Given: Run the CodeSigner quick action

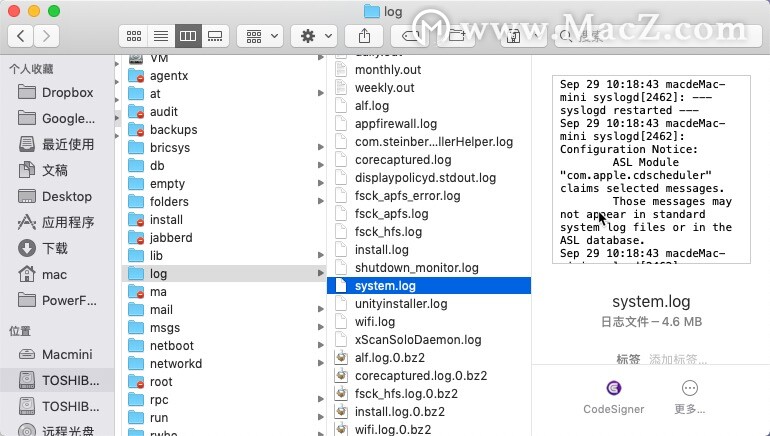Looking at the screenshot, I should click(613, 397).
